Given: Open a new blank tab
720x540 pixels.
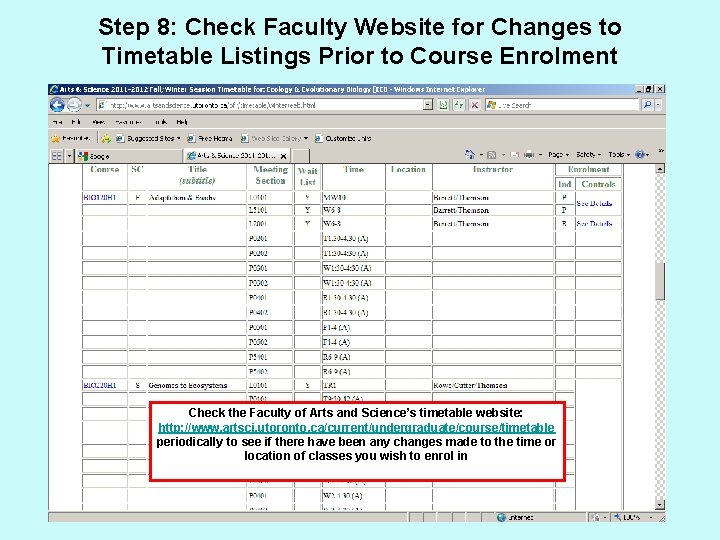Looking at the screenshot, I should pos(300,156).
